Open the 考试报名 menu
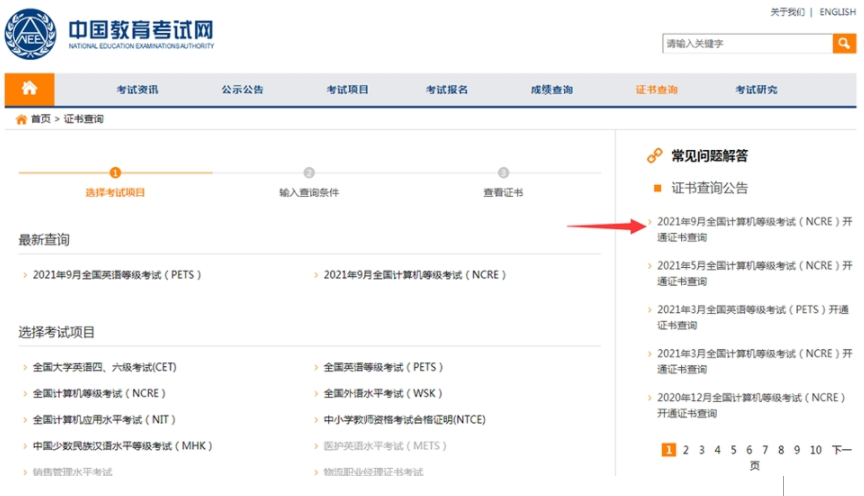The width and height of the screenshot is (864, 496). pyautogui.click(x=447, y=89)
